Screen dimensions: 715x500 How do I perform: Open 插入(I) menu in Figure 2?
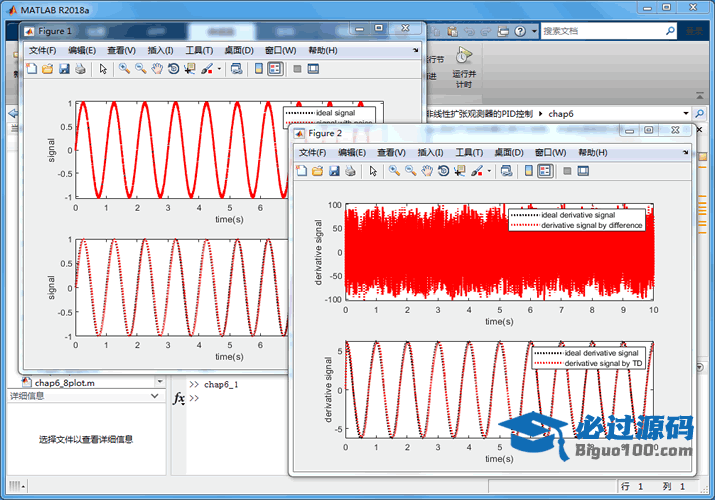tap(430, 152)
